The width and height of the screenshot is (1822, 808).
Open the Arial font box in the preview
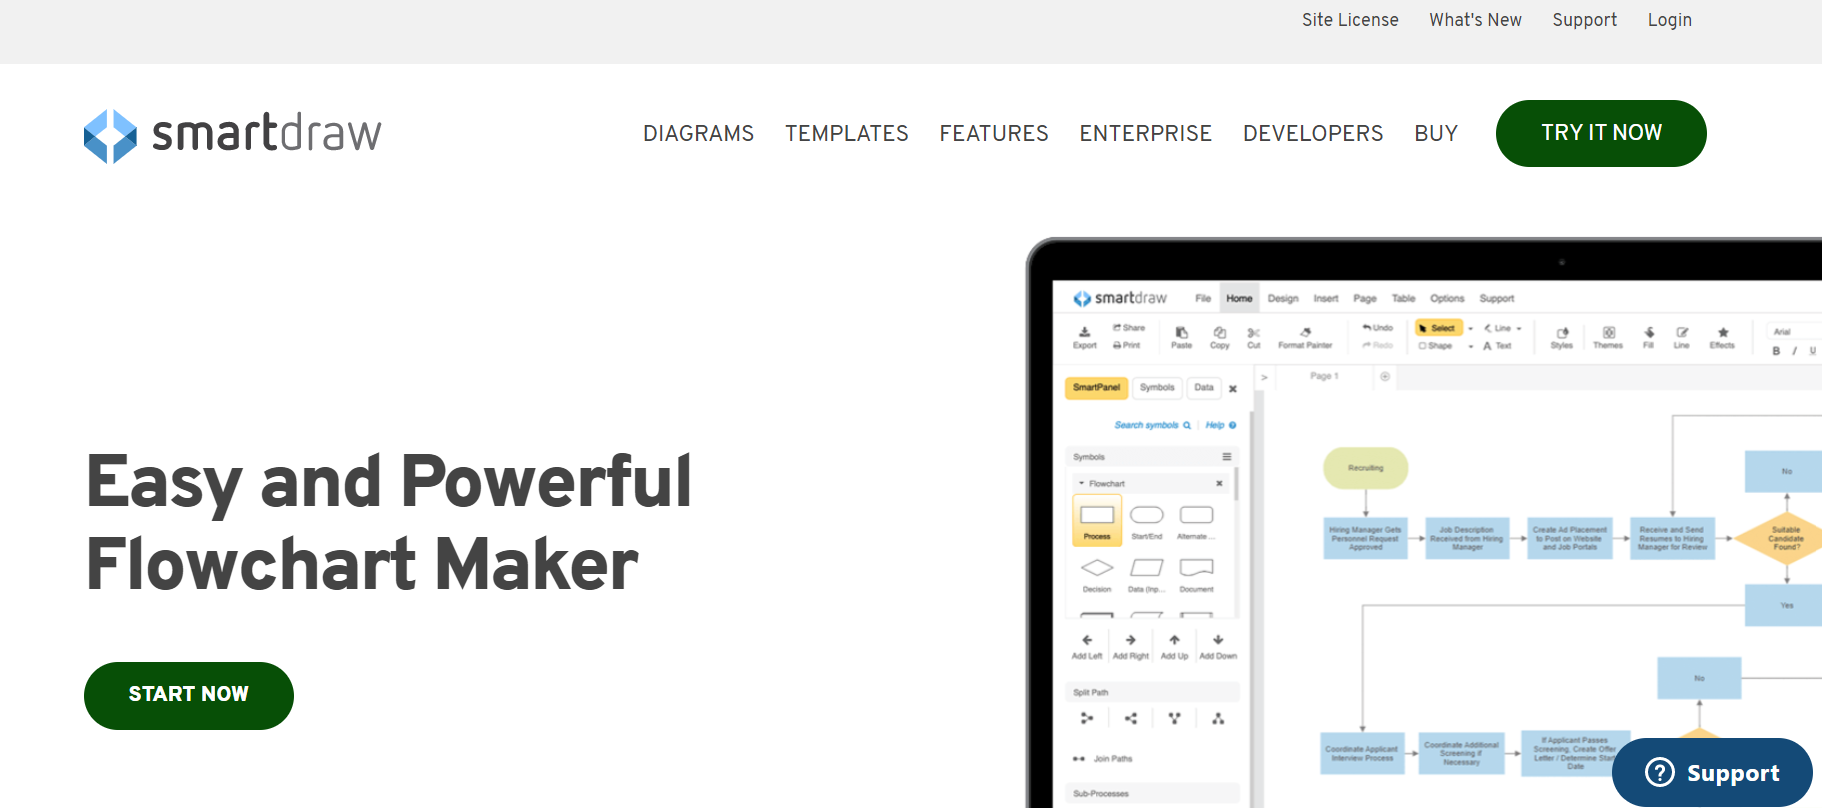point(1795,331)
